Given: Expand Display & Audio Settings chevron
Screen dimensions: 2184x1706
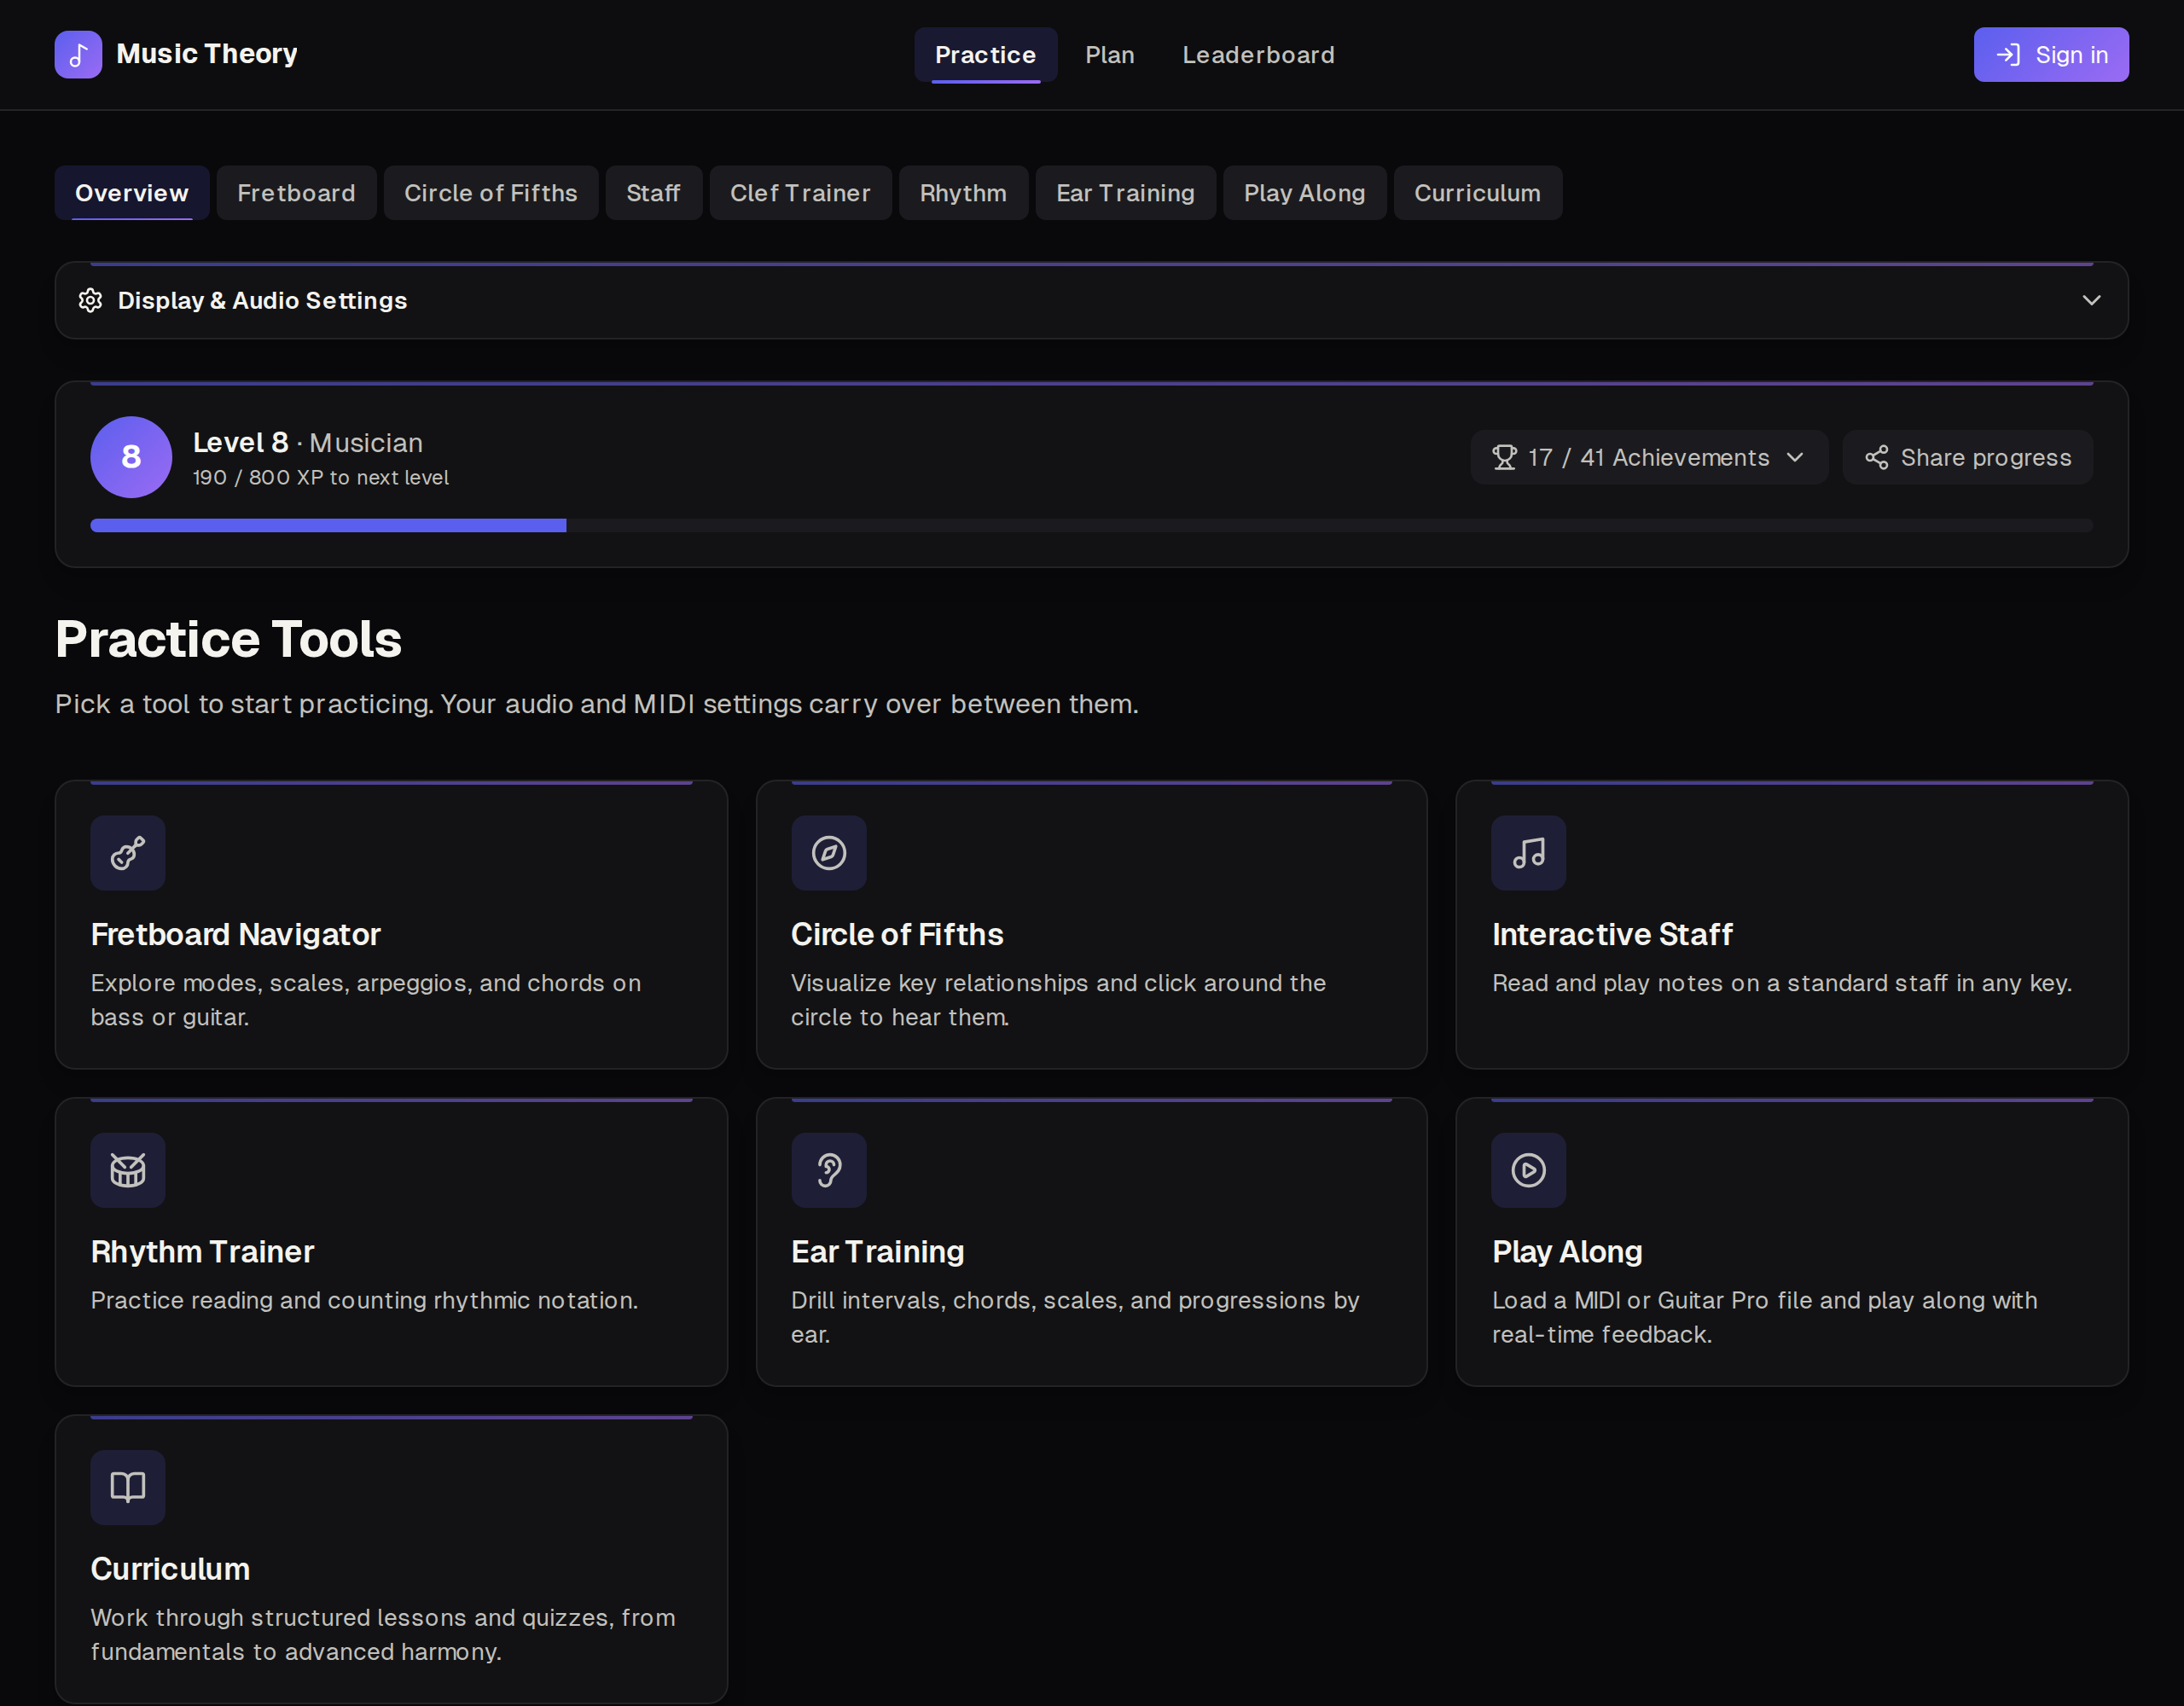Looking at the screenshot, I should tap(2091, 300).
